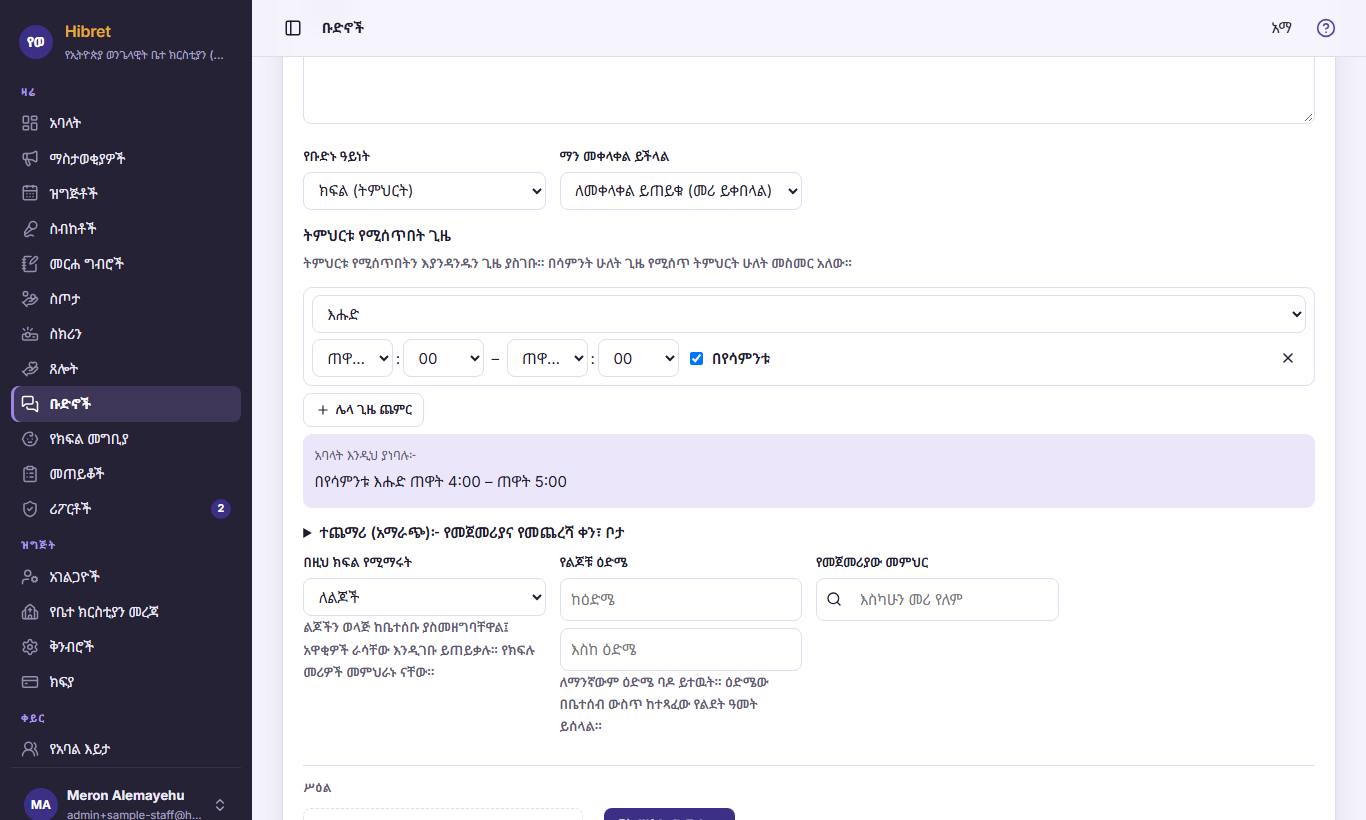Click the giving icon beside ስጦታ
1366x820 pixels.
pyautogui.click(x=30, y=299)
